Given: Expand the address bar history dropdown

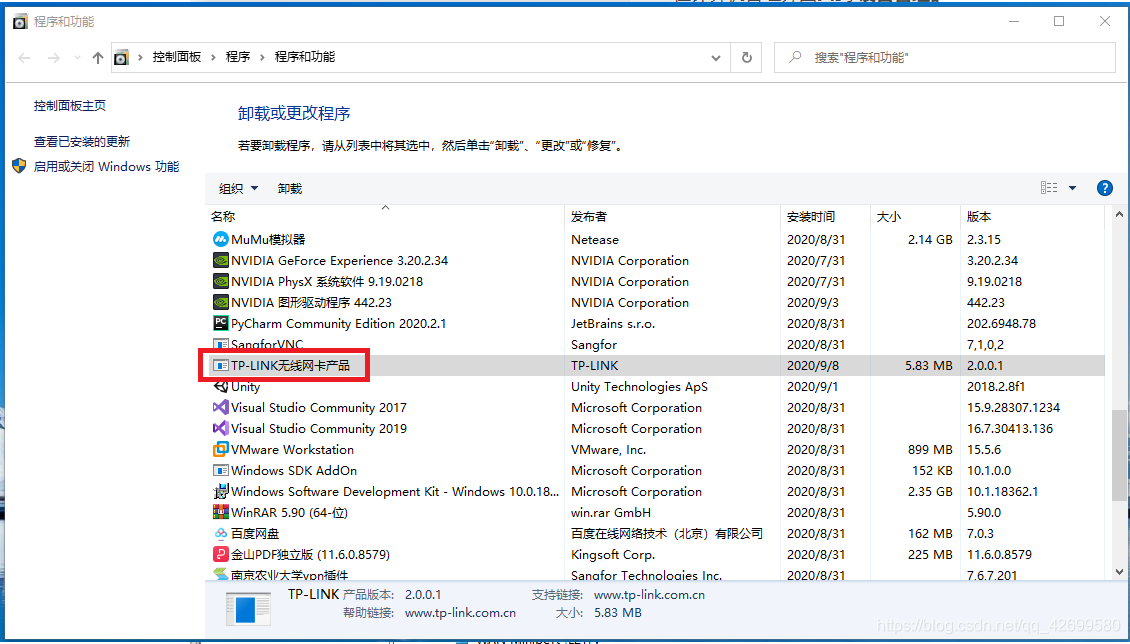Looking at the screenshot, I should (x=716, y=58).
